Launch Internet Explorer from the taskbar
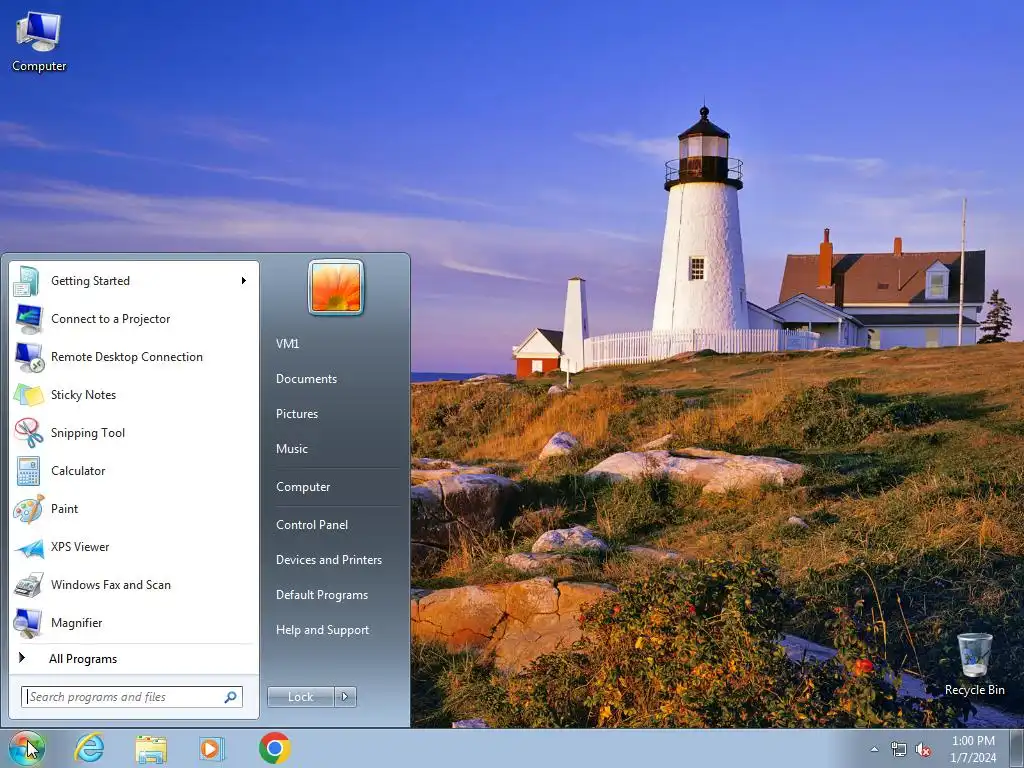 (89, 748)
